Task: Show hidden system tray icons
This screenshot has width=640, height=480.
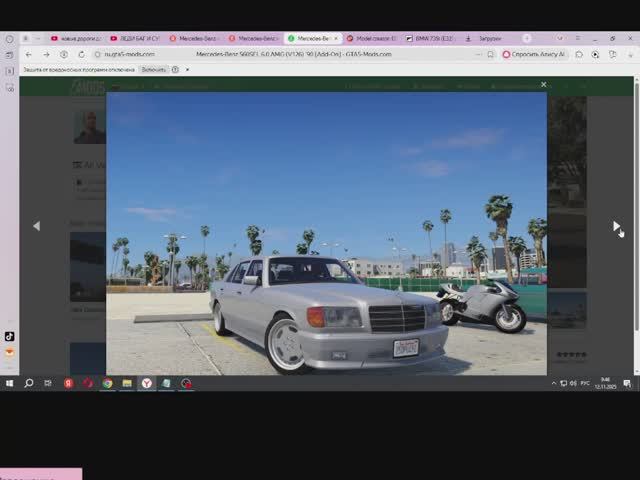Action: [553, 383]
